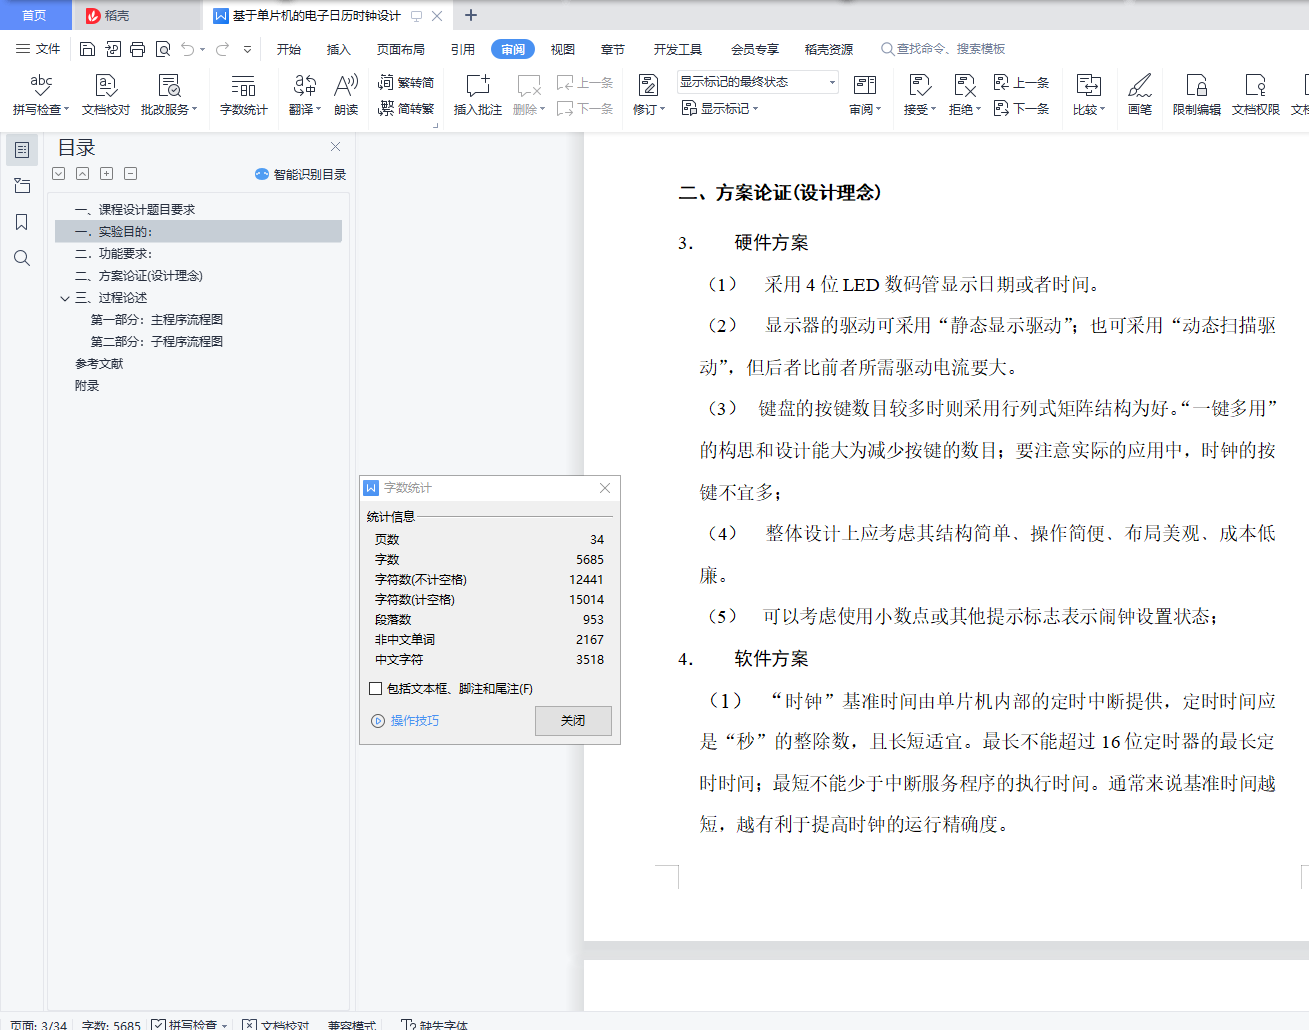Expand the 翻译 dropdown arrow
The width and height of the screenshot is (1309, 1030).
click(318, 110)
